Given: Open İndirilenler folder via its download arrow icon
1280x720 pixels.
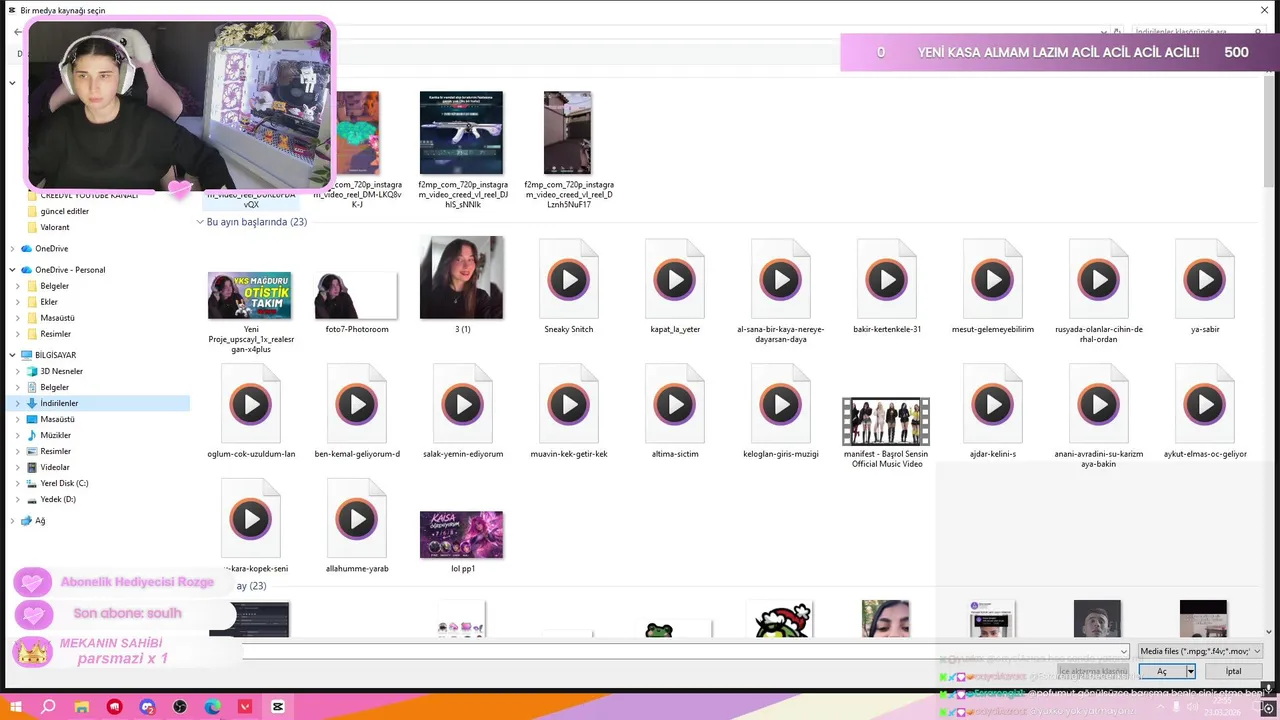Looking at the screenshot, I should coord(32,403).
